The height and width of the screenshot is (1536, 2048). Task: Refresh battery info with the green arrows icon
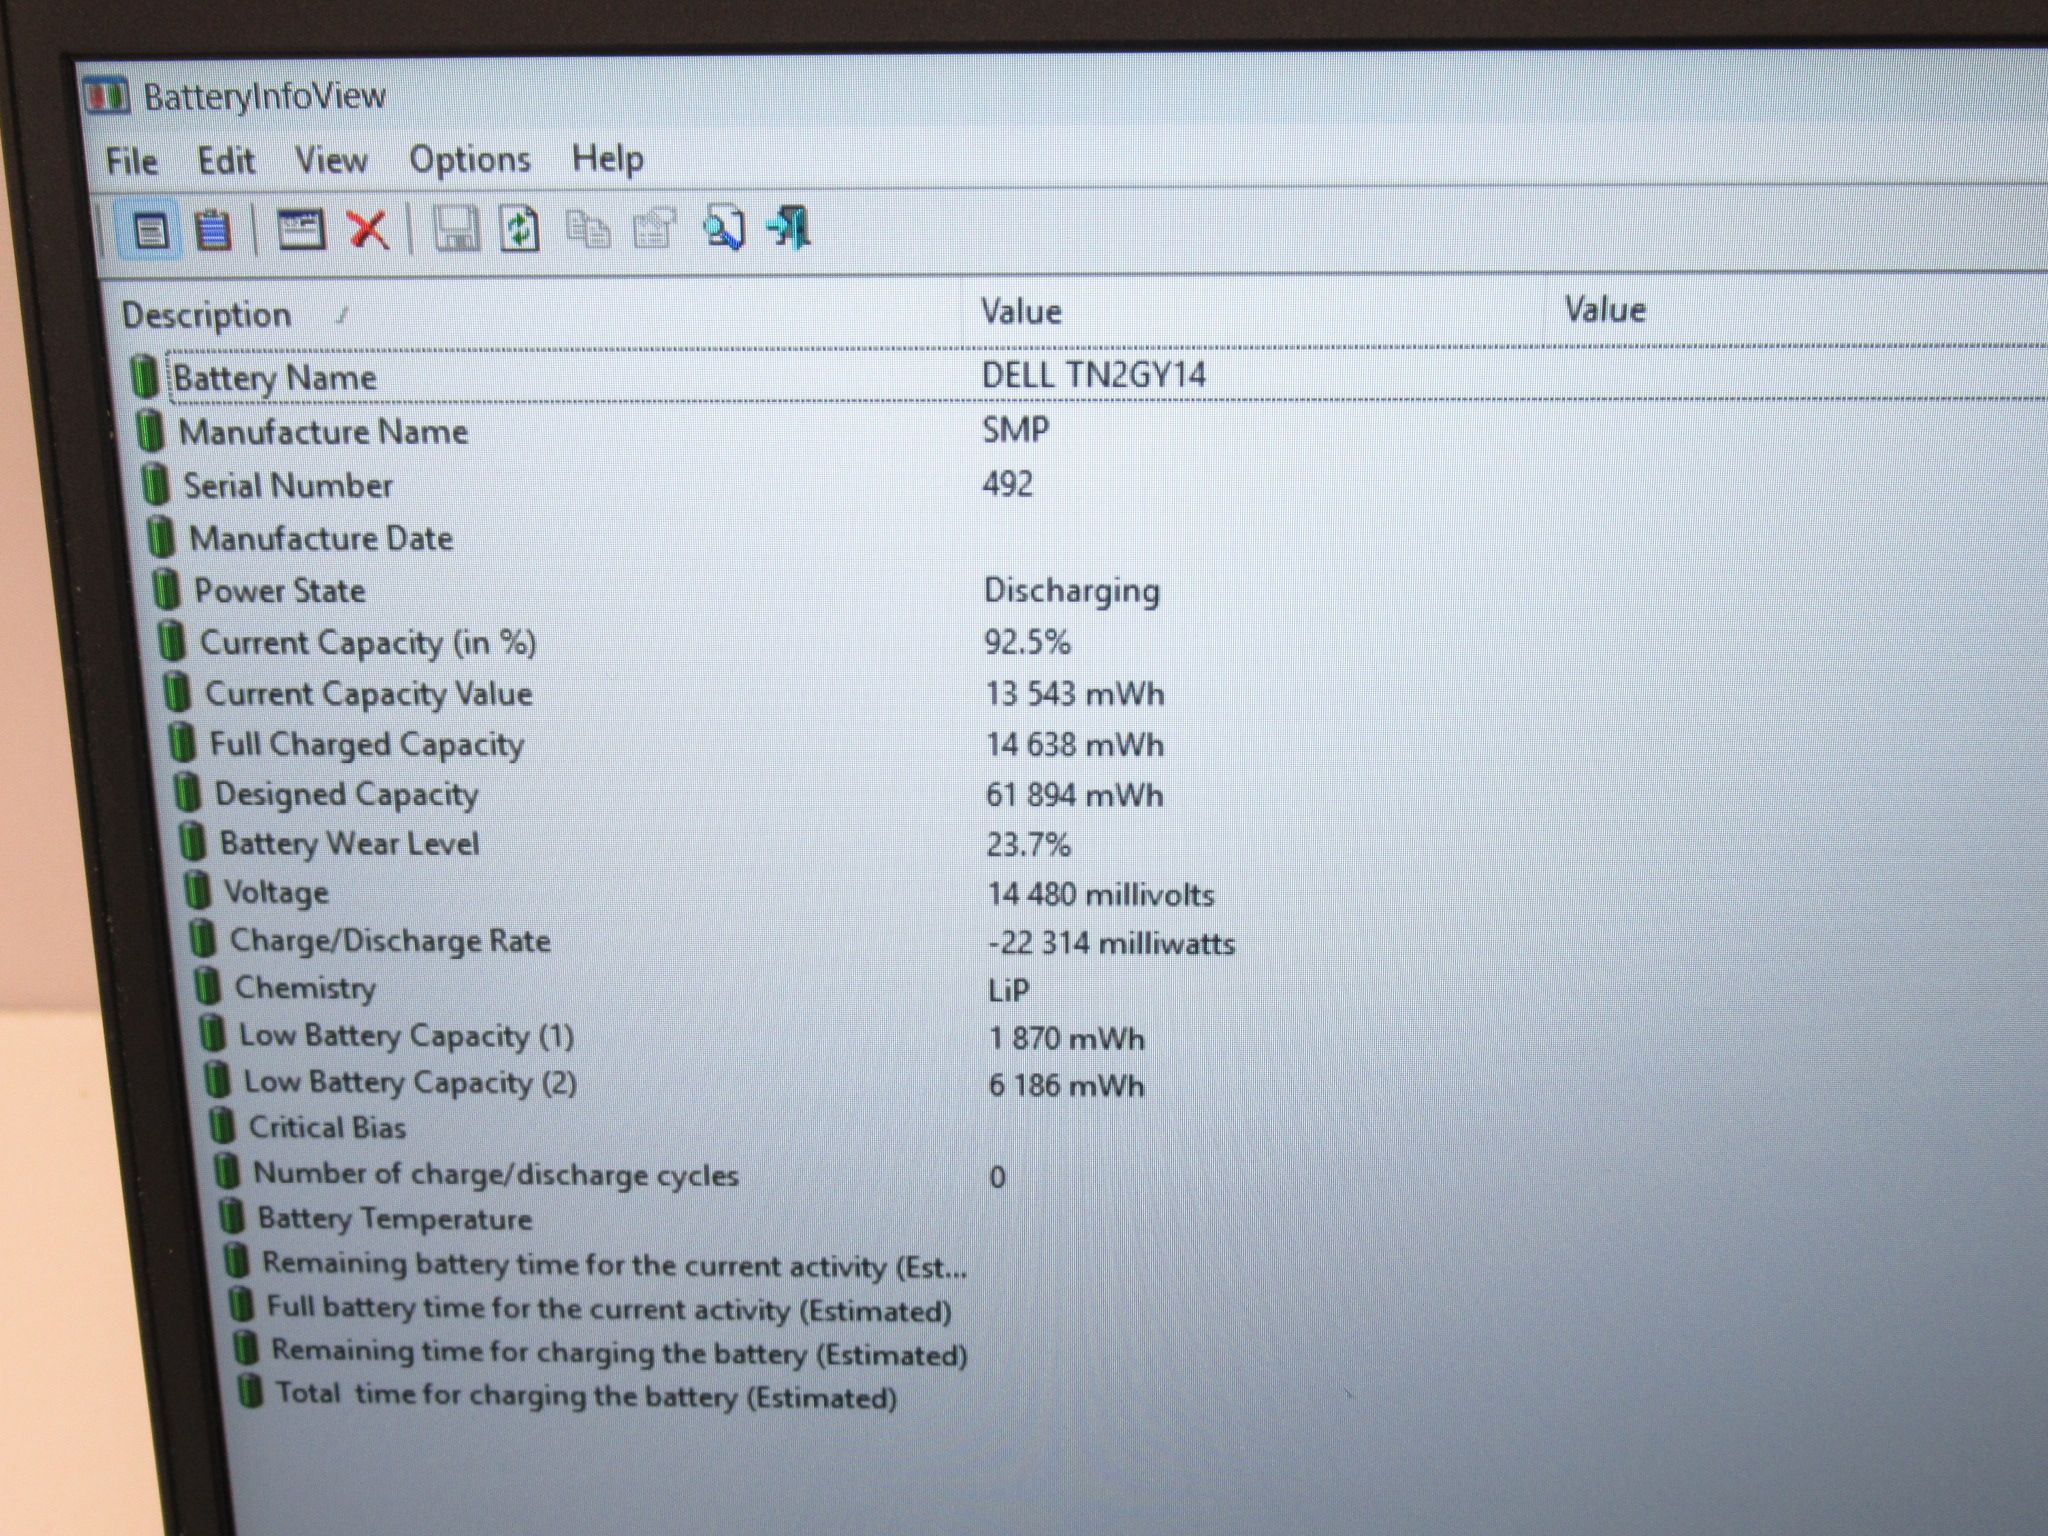coord(520,228)
